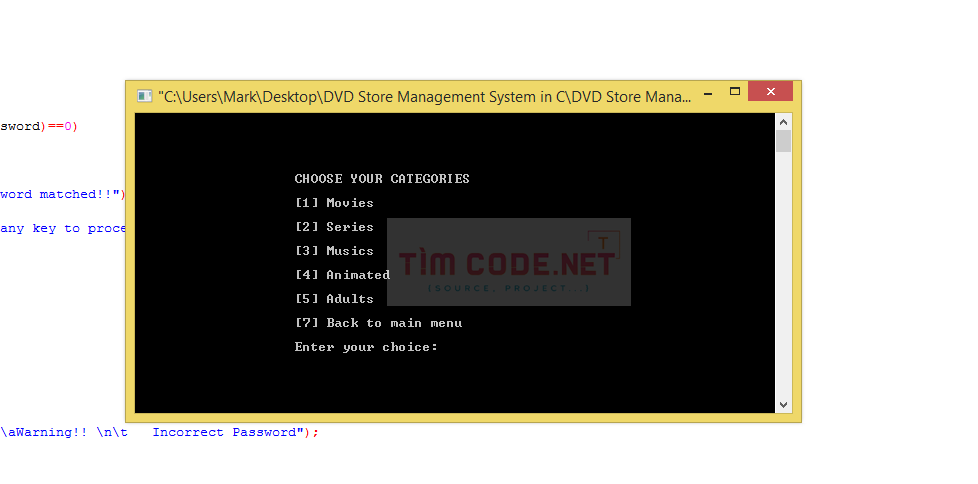
Task: Click the console window title bar text
Action: (424, 97)
